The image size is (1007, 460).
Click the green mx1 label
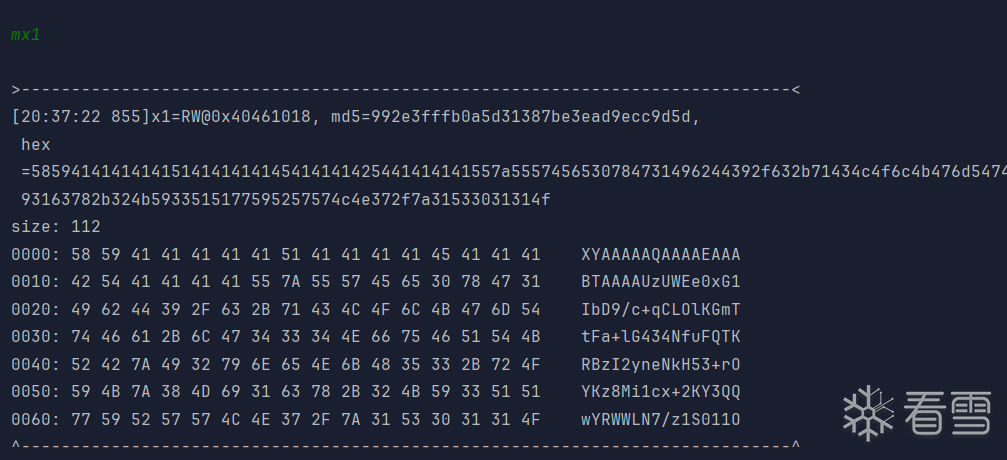point(25,35)
